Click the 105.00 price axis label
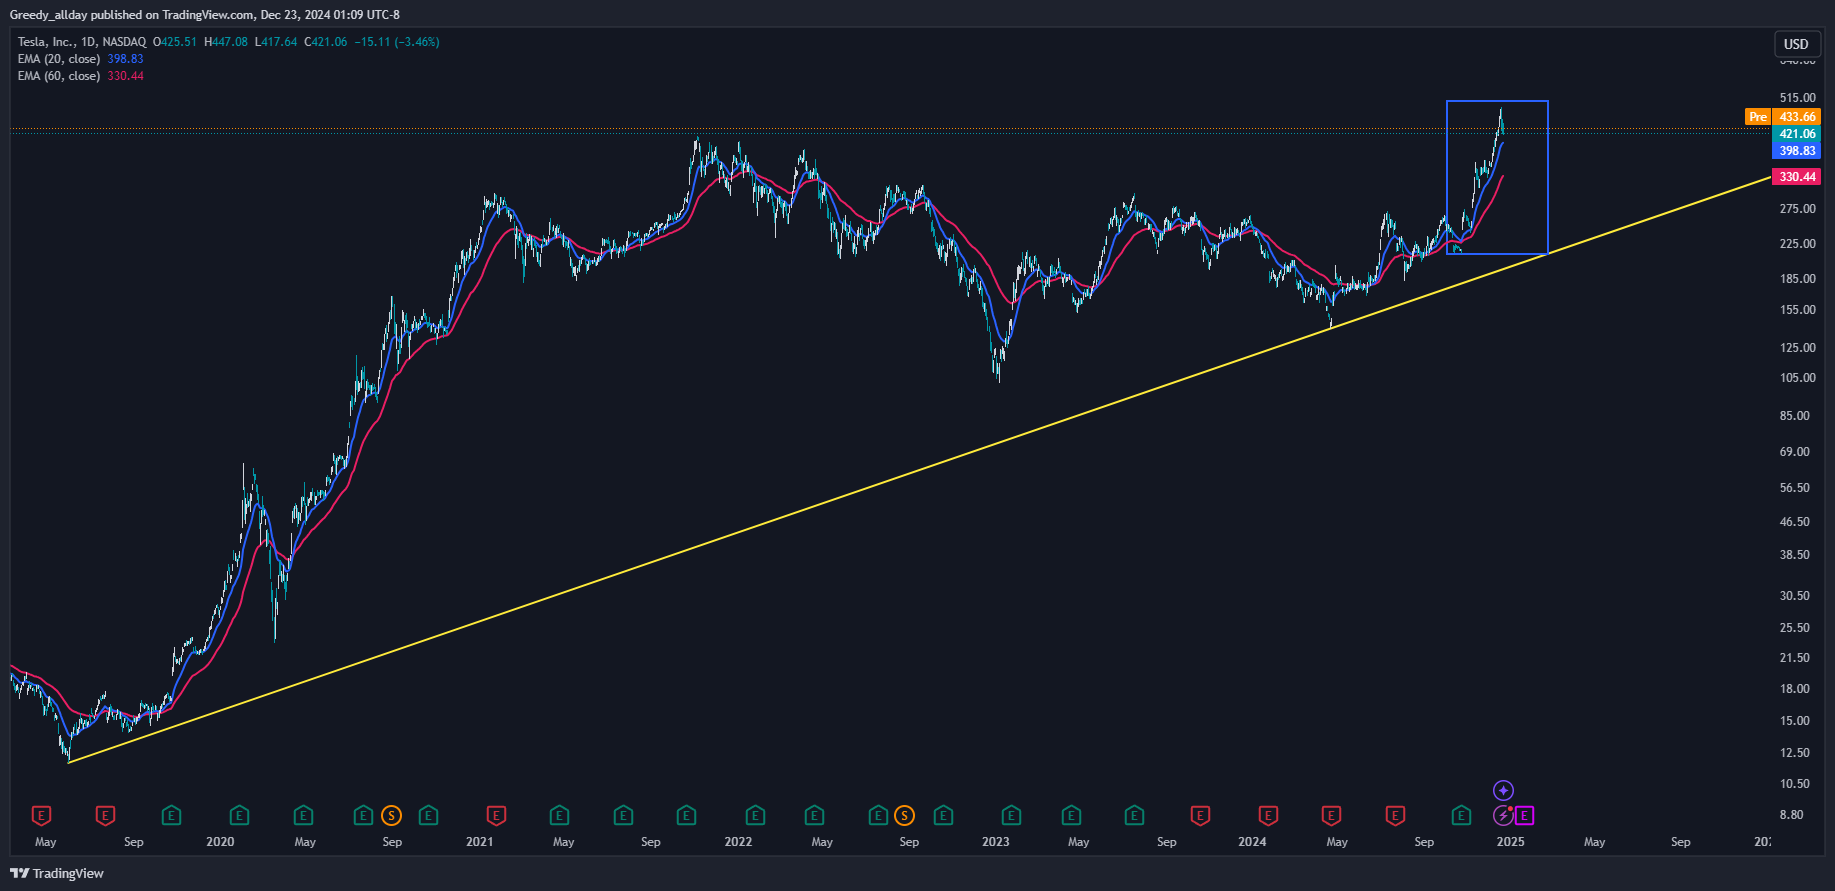Screen dimensions: 1835x891 point(1797,378)
